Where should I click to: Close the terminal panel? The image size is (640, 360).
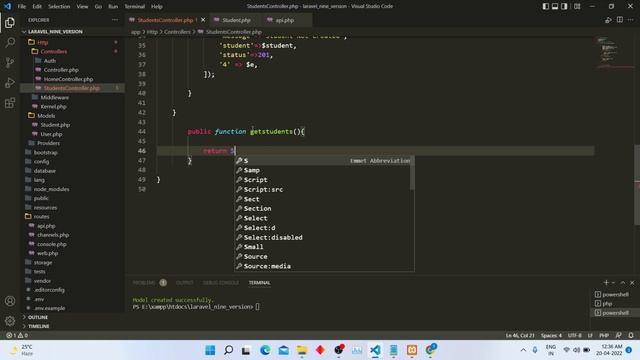click(x=632, y=282)
